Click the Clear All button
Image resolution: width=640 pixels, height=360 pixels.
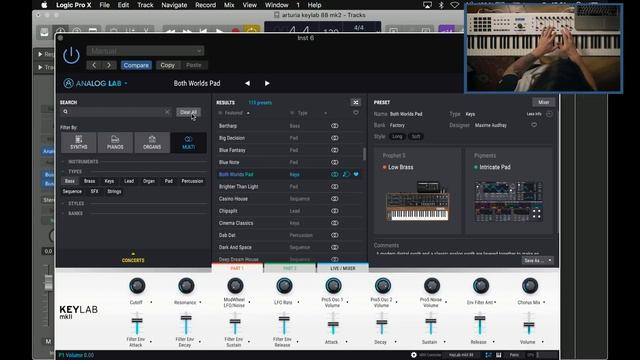188,112
